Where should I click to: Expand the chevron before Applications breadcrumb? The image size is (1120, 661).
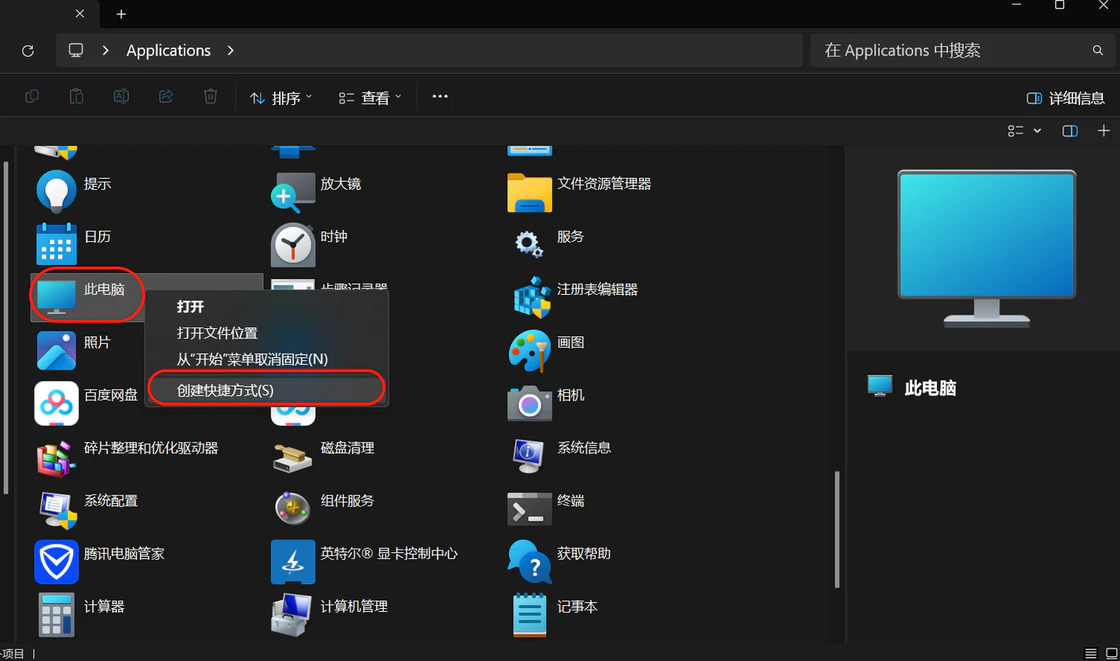click(106, 51)
